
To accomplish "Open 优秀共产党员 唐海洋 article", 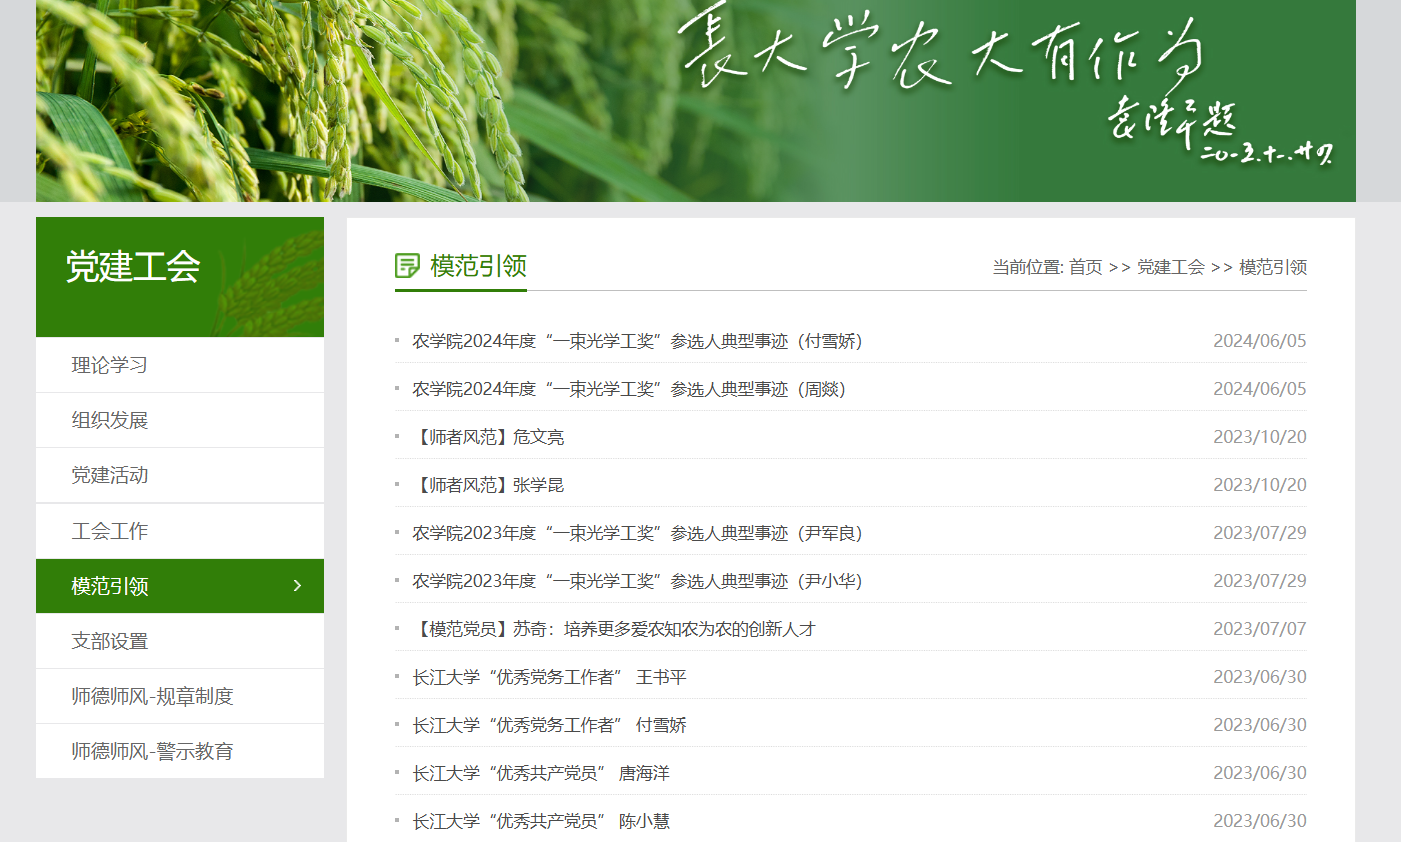I will (x=541, y=773).
